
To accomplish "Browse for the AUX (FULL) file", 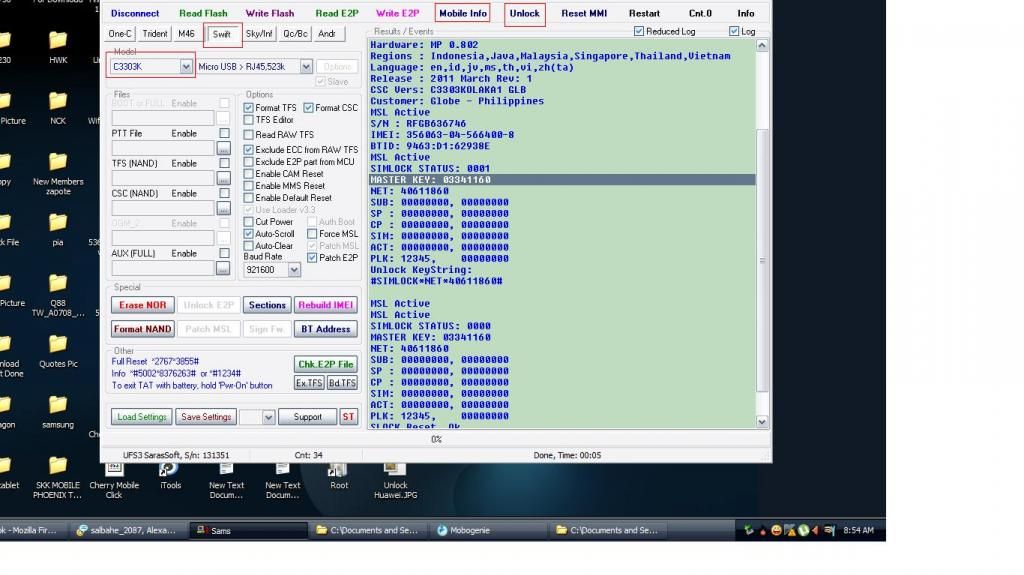I will 223,268.
